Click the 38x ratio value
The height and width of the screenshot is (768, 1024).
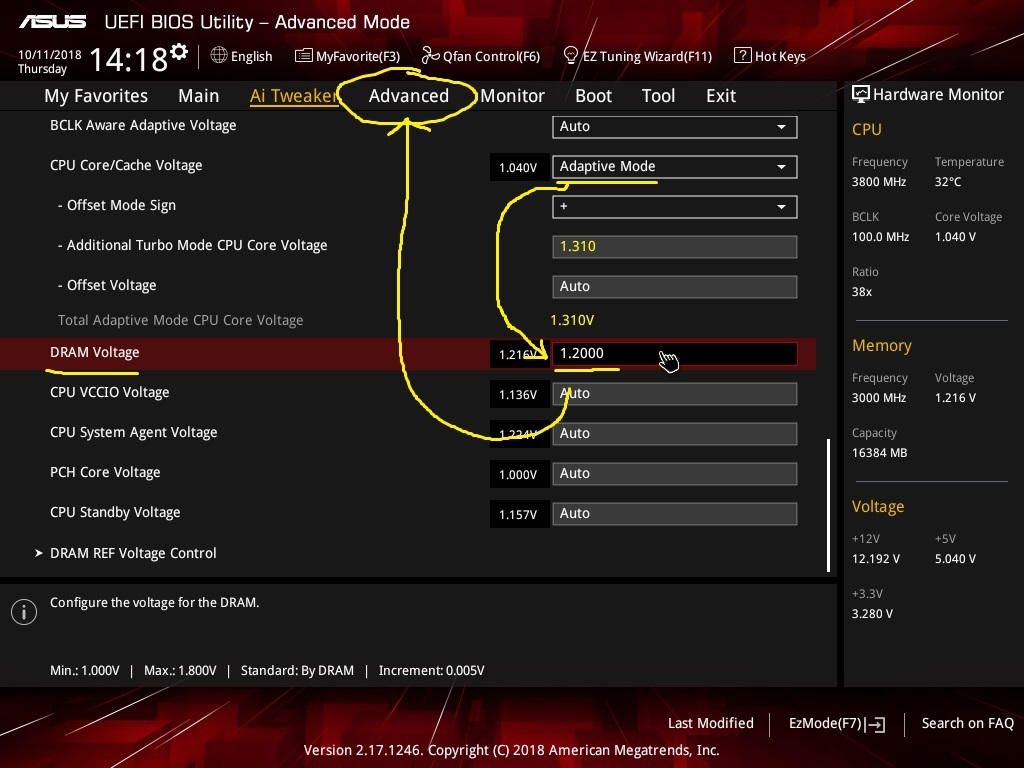(862, 292)
